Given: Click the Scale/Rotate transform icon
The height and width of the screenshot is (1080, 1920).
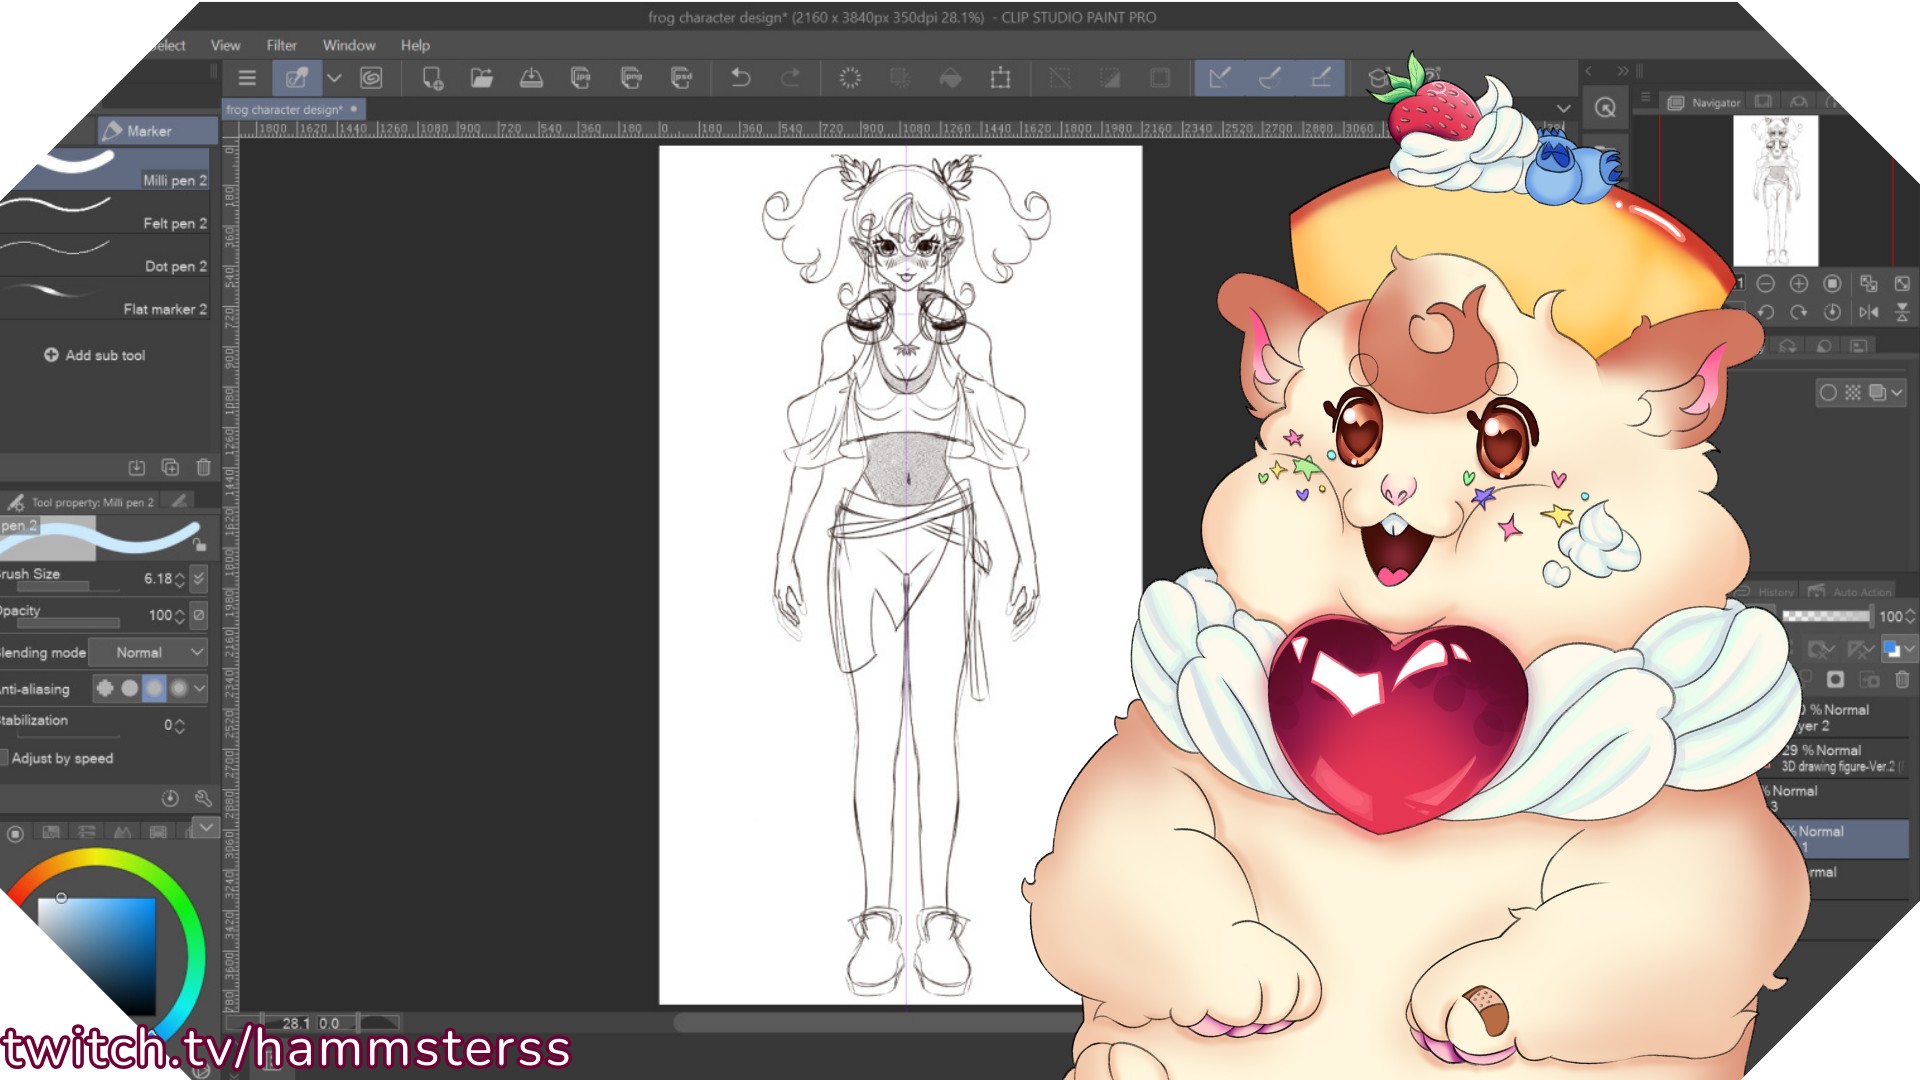Looking at the screenshot, I should point(1000,78).
